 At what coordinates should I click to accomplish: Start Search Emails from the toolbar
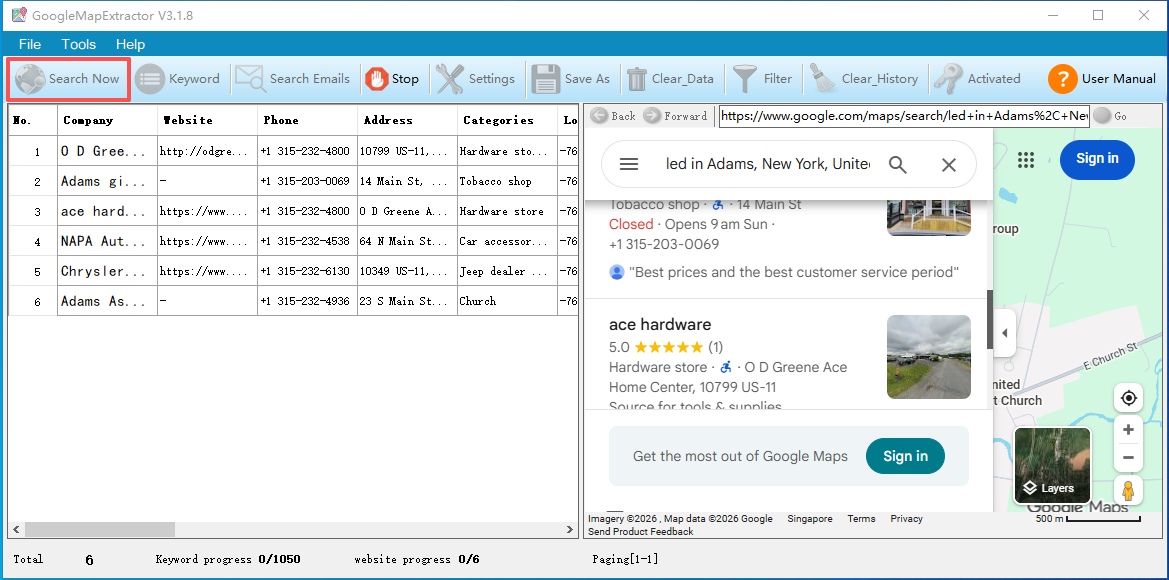250,79
